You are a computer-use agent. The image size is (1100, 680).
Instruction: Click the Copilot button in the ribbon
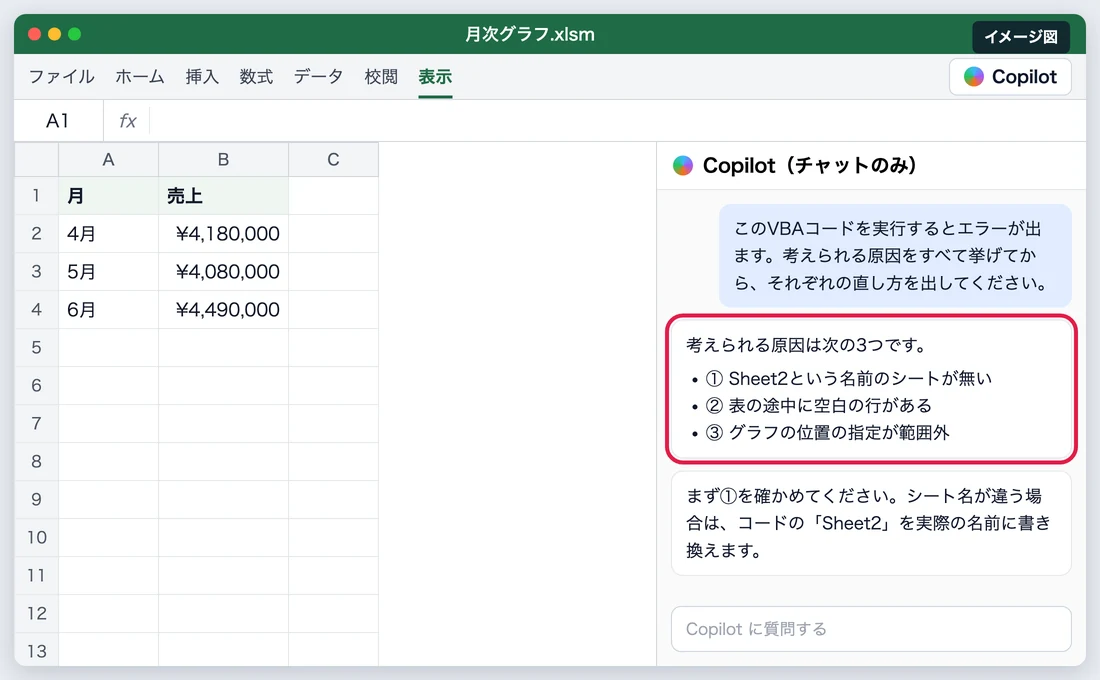1010,76
